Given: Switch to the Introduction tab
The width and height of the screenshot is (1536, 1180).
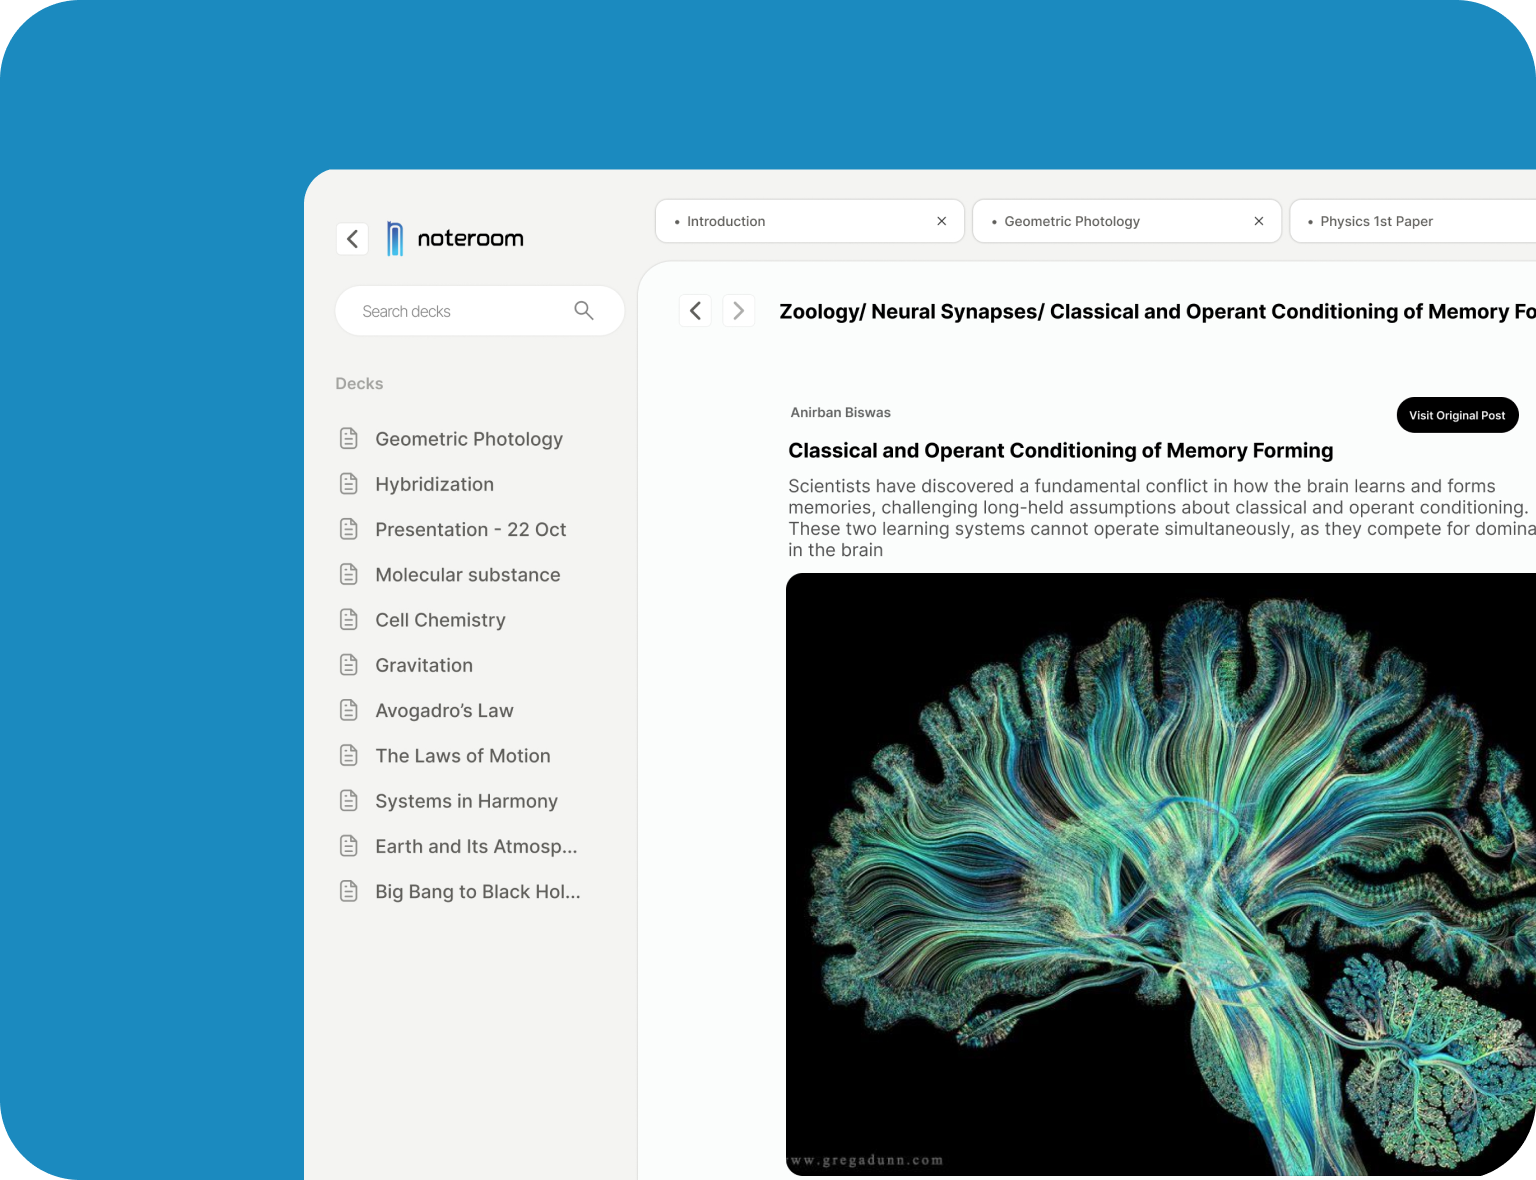Looking at the screenshot, I should coord(726,221).
